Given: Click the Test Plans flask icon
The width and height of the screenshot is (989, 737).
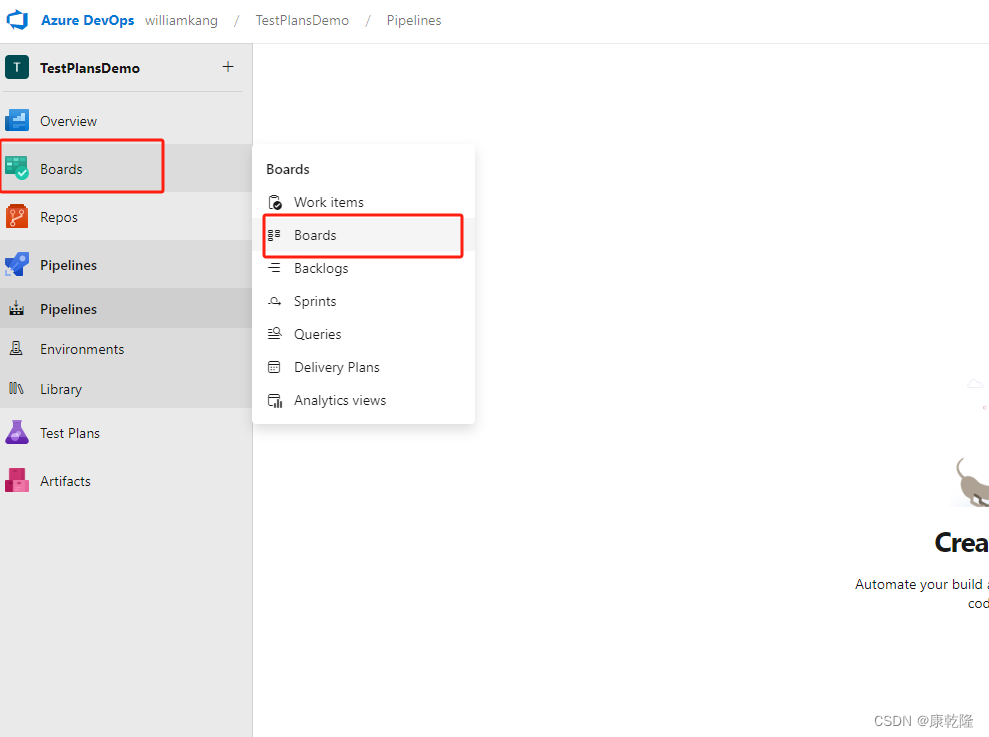Looking at the screenshot, I should pos(17,432).
